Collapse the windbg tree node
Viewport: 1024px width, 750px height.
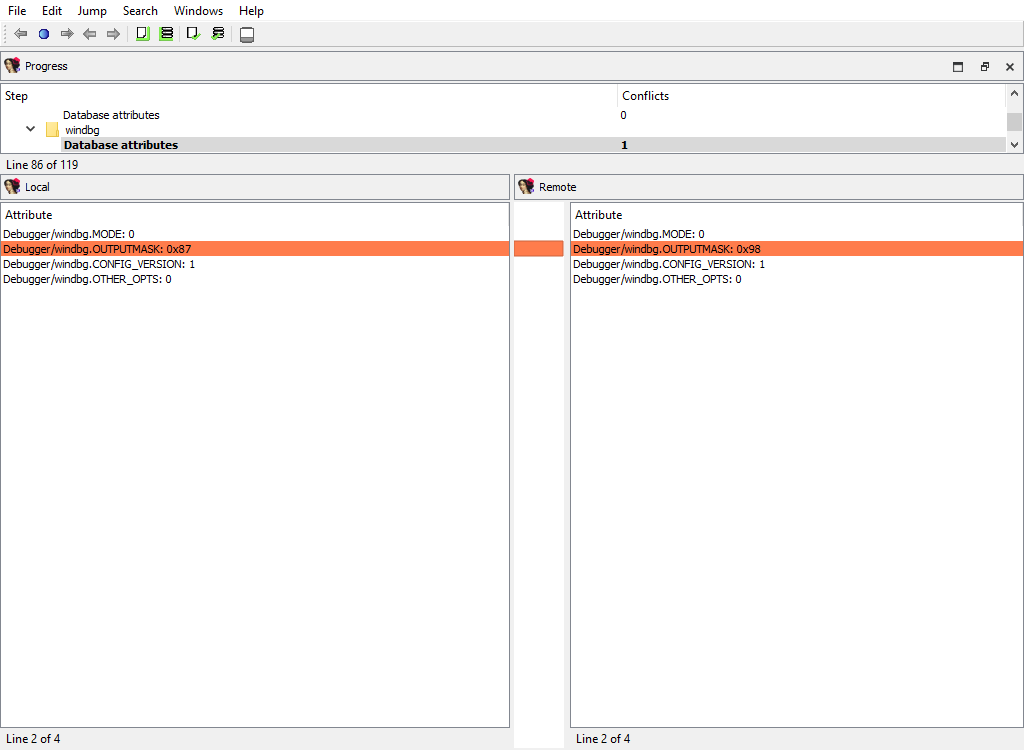30,130
